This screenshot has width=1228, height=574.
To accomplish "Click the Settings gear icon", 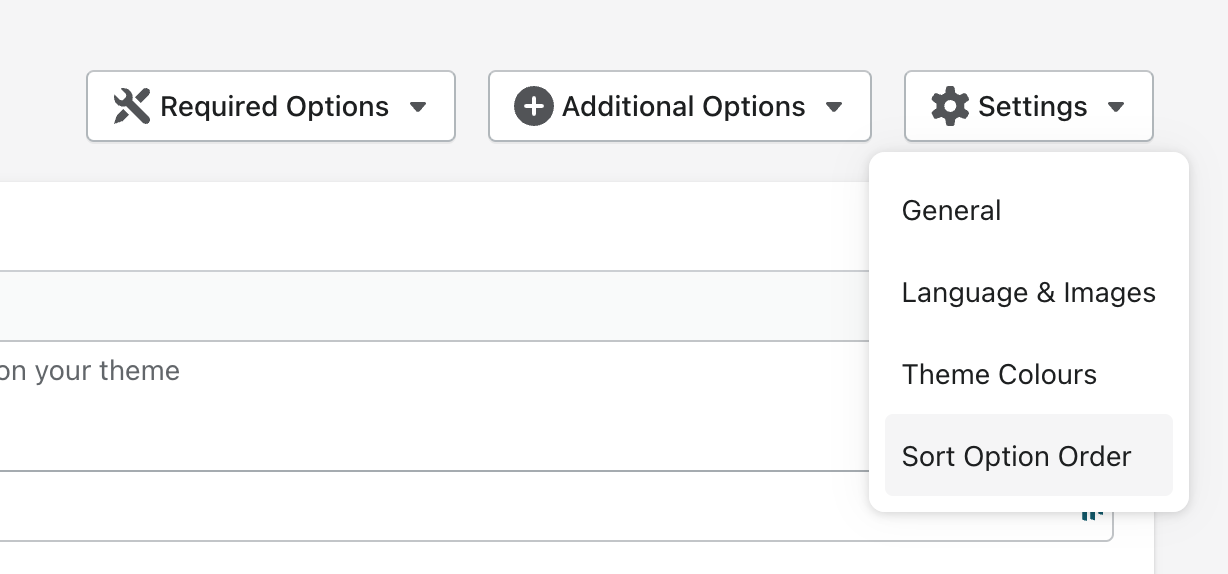I will coord(950,106).
